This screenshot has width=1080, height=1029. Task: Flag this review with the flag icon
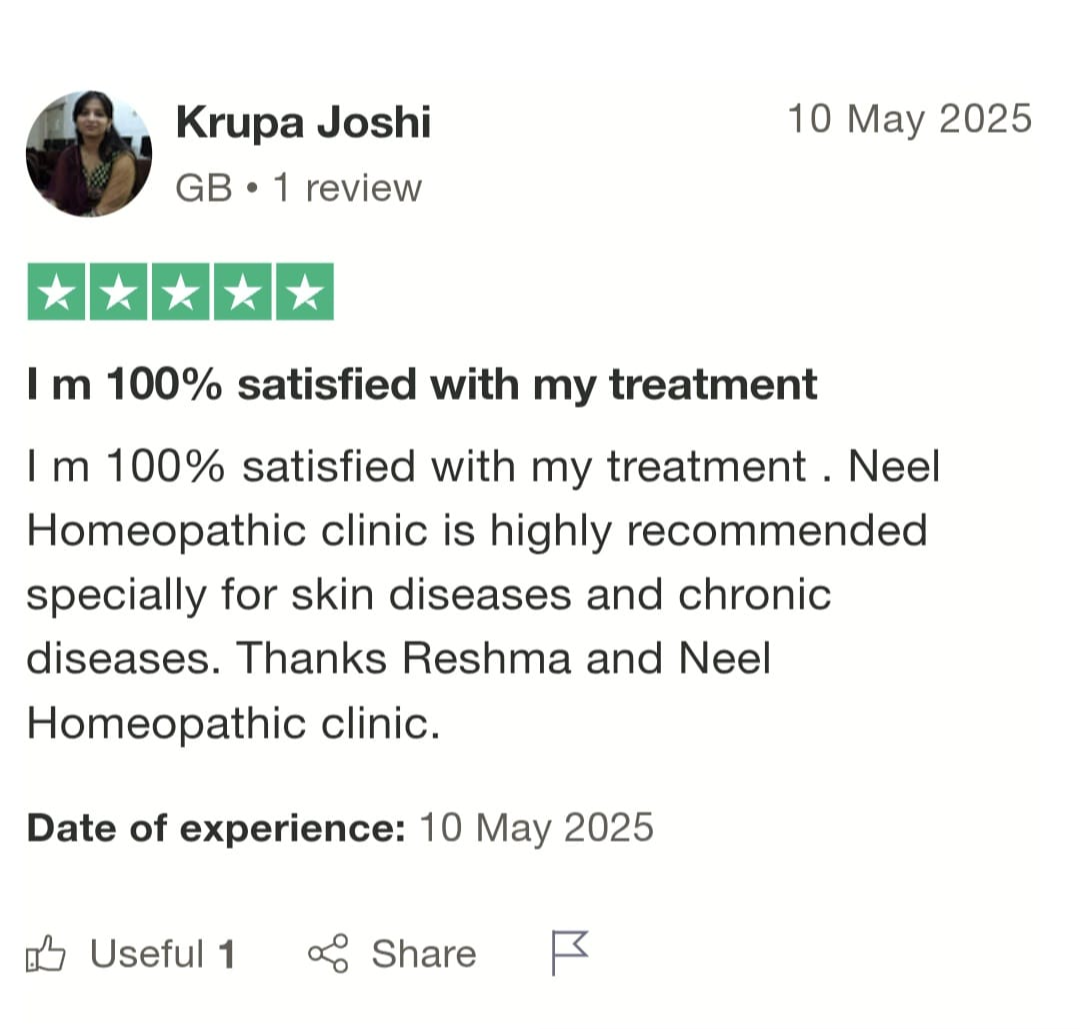point(570,952)
